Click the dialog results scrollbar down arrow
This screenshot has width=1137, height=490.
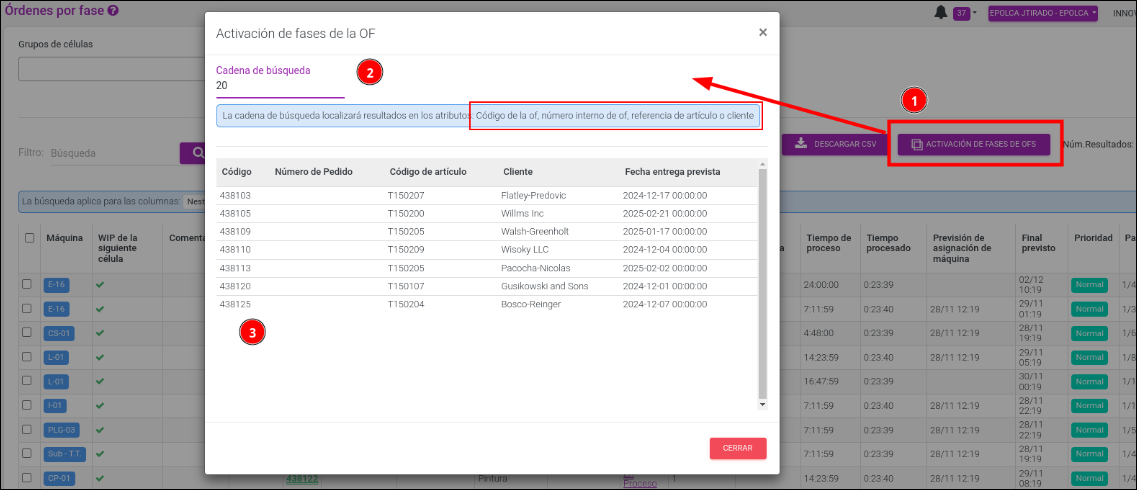pos(762,404)
